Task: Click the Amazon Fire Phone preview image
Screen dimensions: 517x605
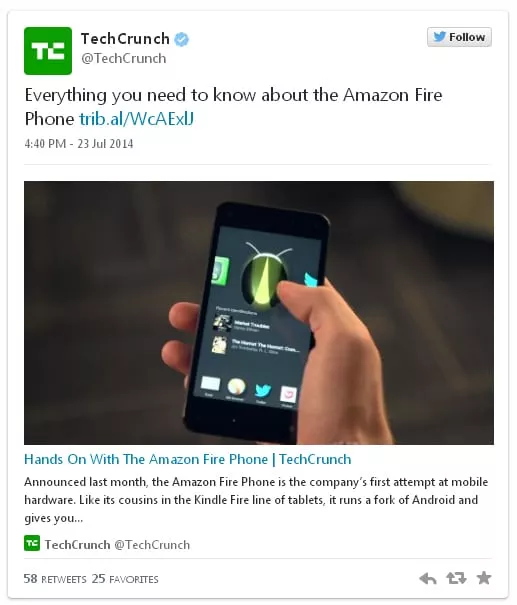Action: tap(259, 313)
